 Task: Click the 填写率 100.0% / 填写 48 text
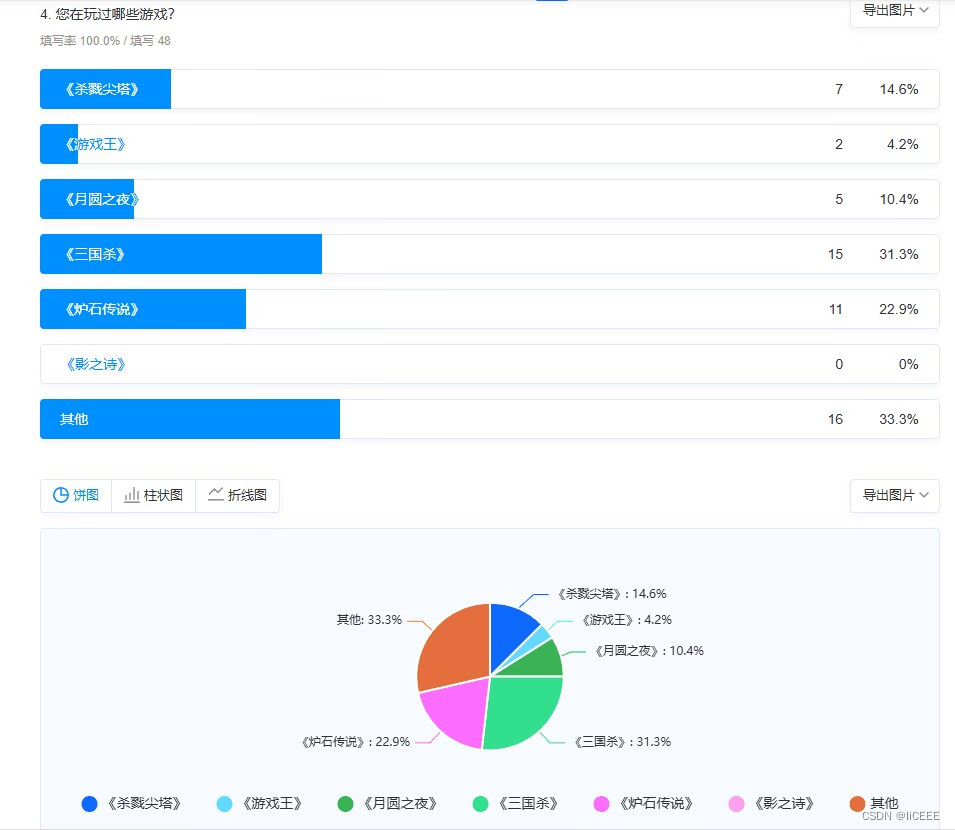[x=105, y=41]
